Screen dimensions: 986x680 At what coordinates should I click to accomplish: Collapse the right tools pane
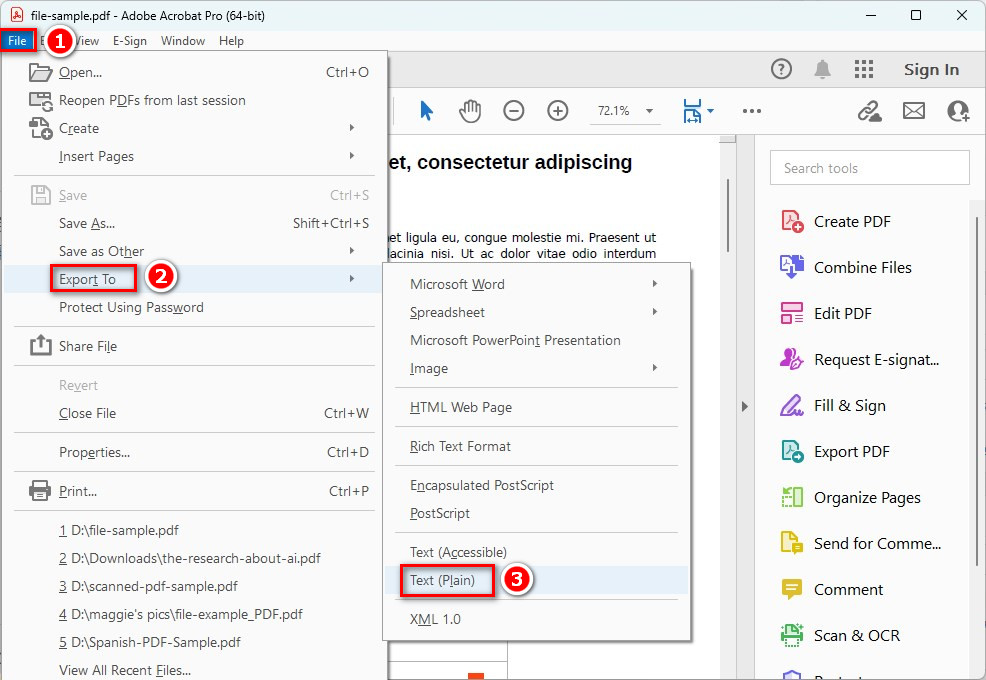745,407
